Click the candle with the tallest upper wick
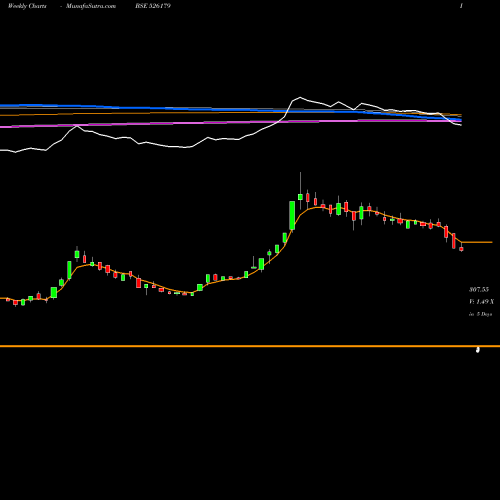Viewport: 500px width, 500px height. (x=300, y=197)
